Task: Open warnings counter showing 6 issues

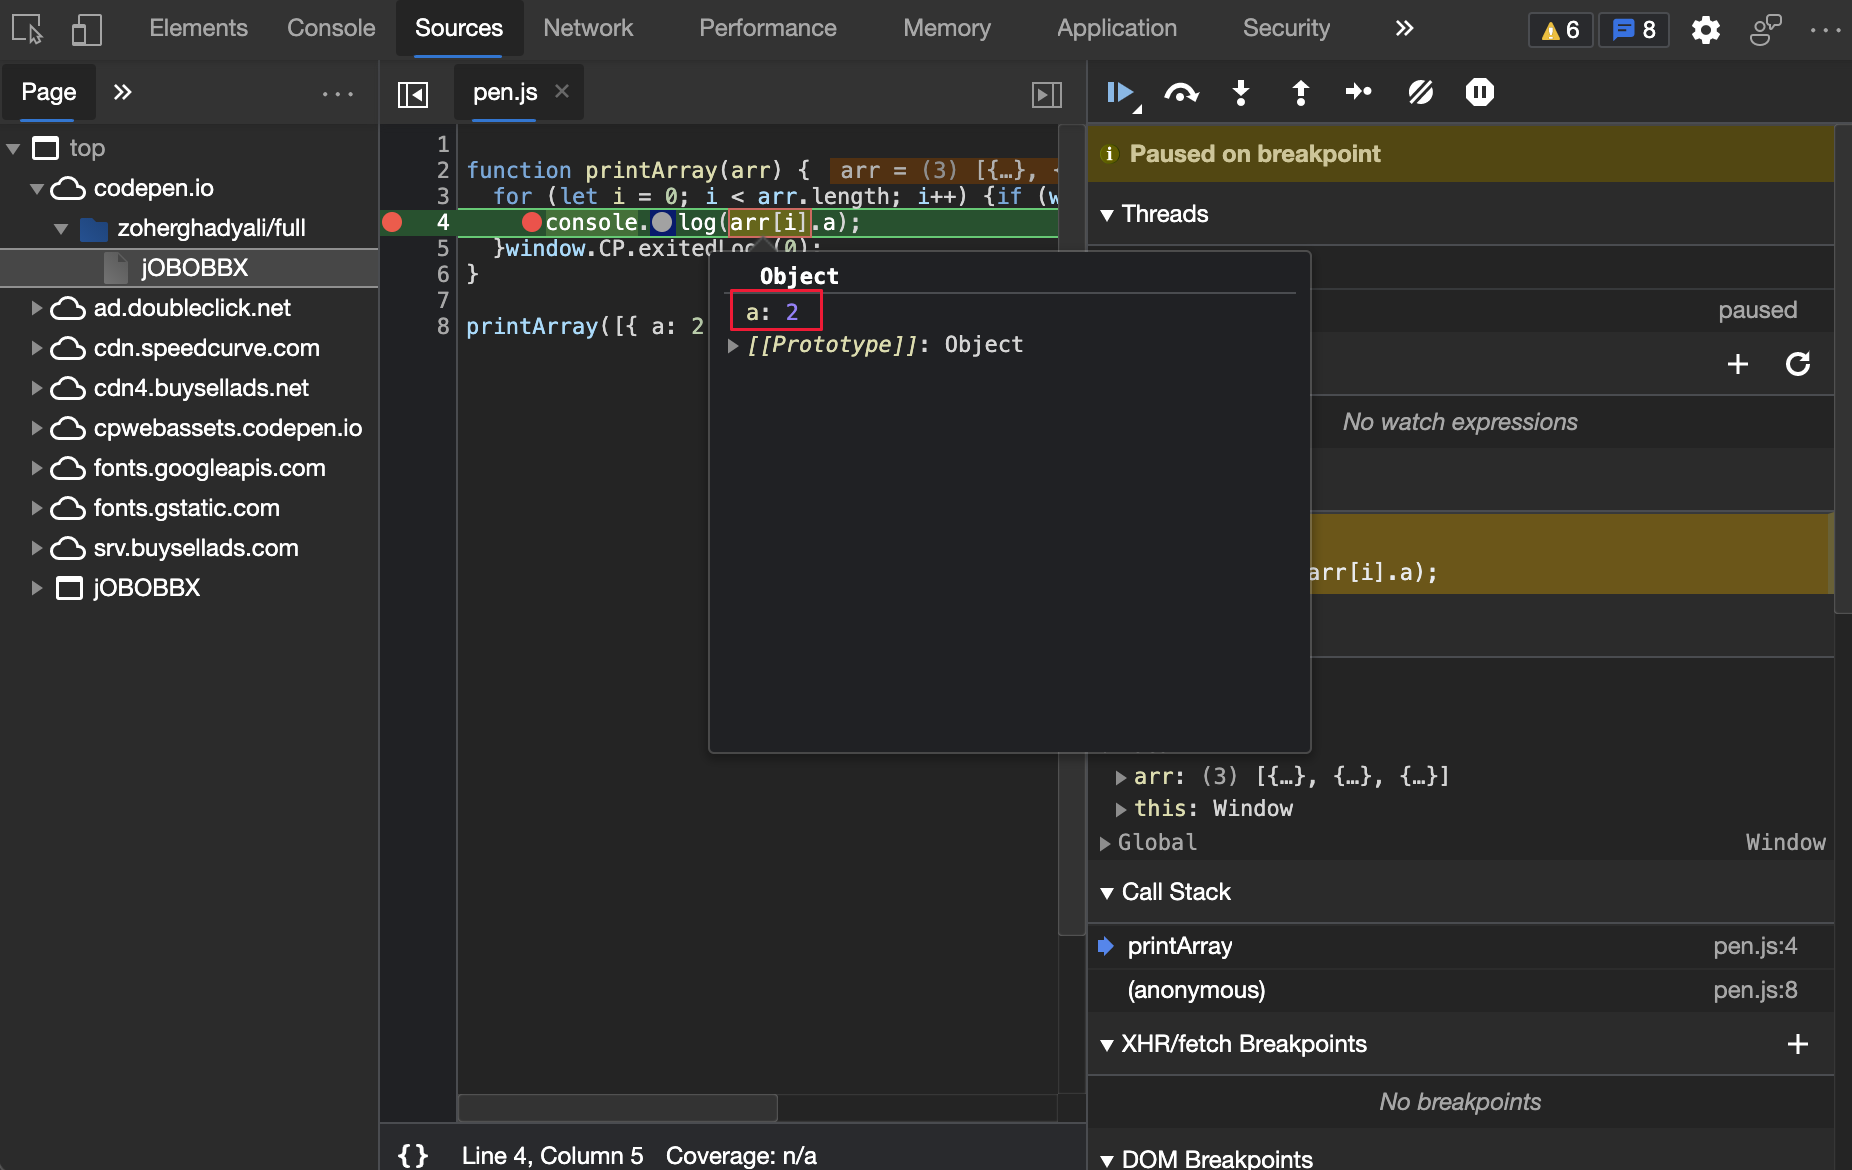Action: click(x=1560, y=29)
